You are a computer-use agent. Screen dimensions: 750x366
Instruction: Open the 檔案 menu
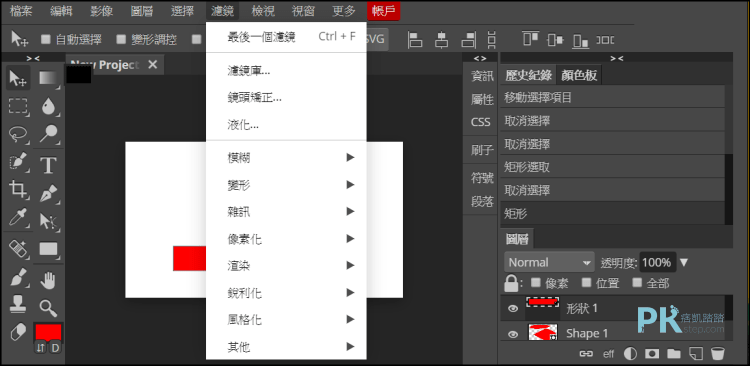[22, 11]
